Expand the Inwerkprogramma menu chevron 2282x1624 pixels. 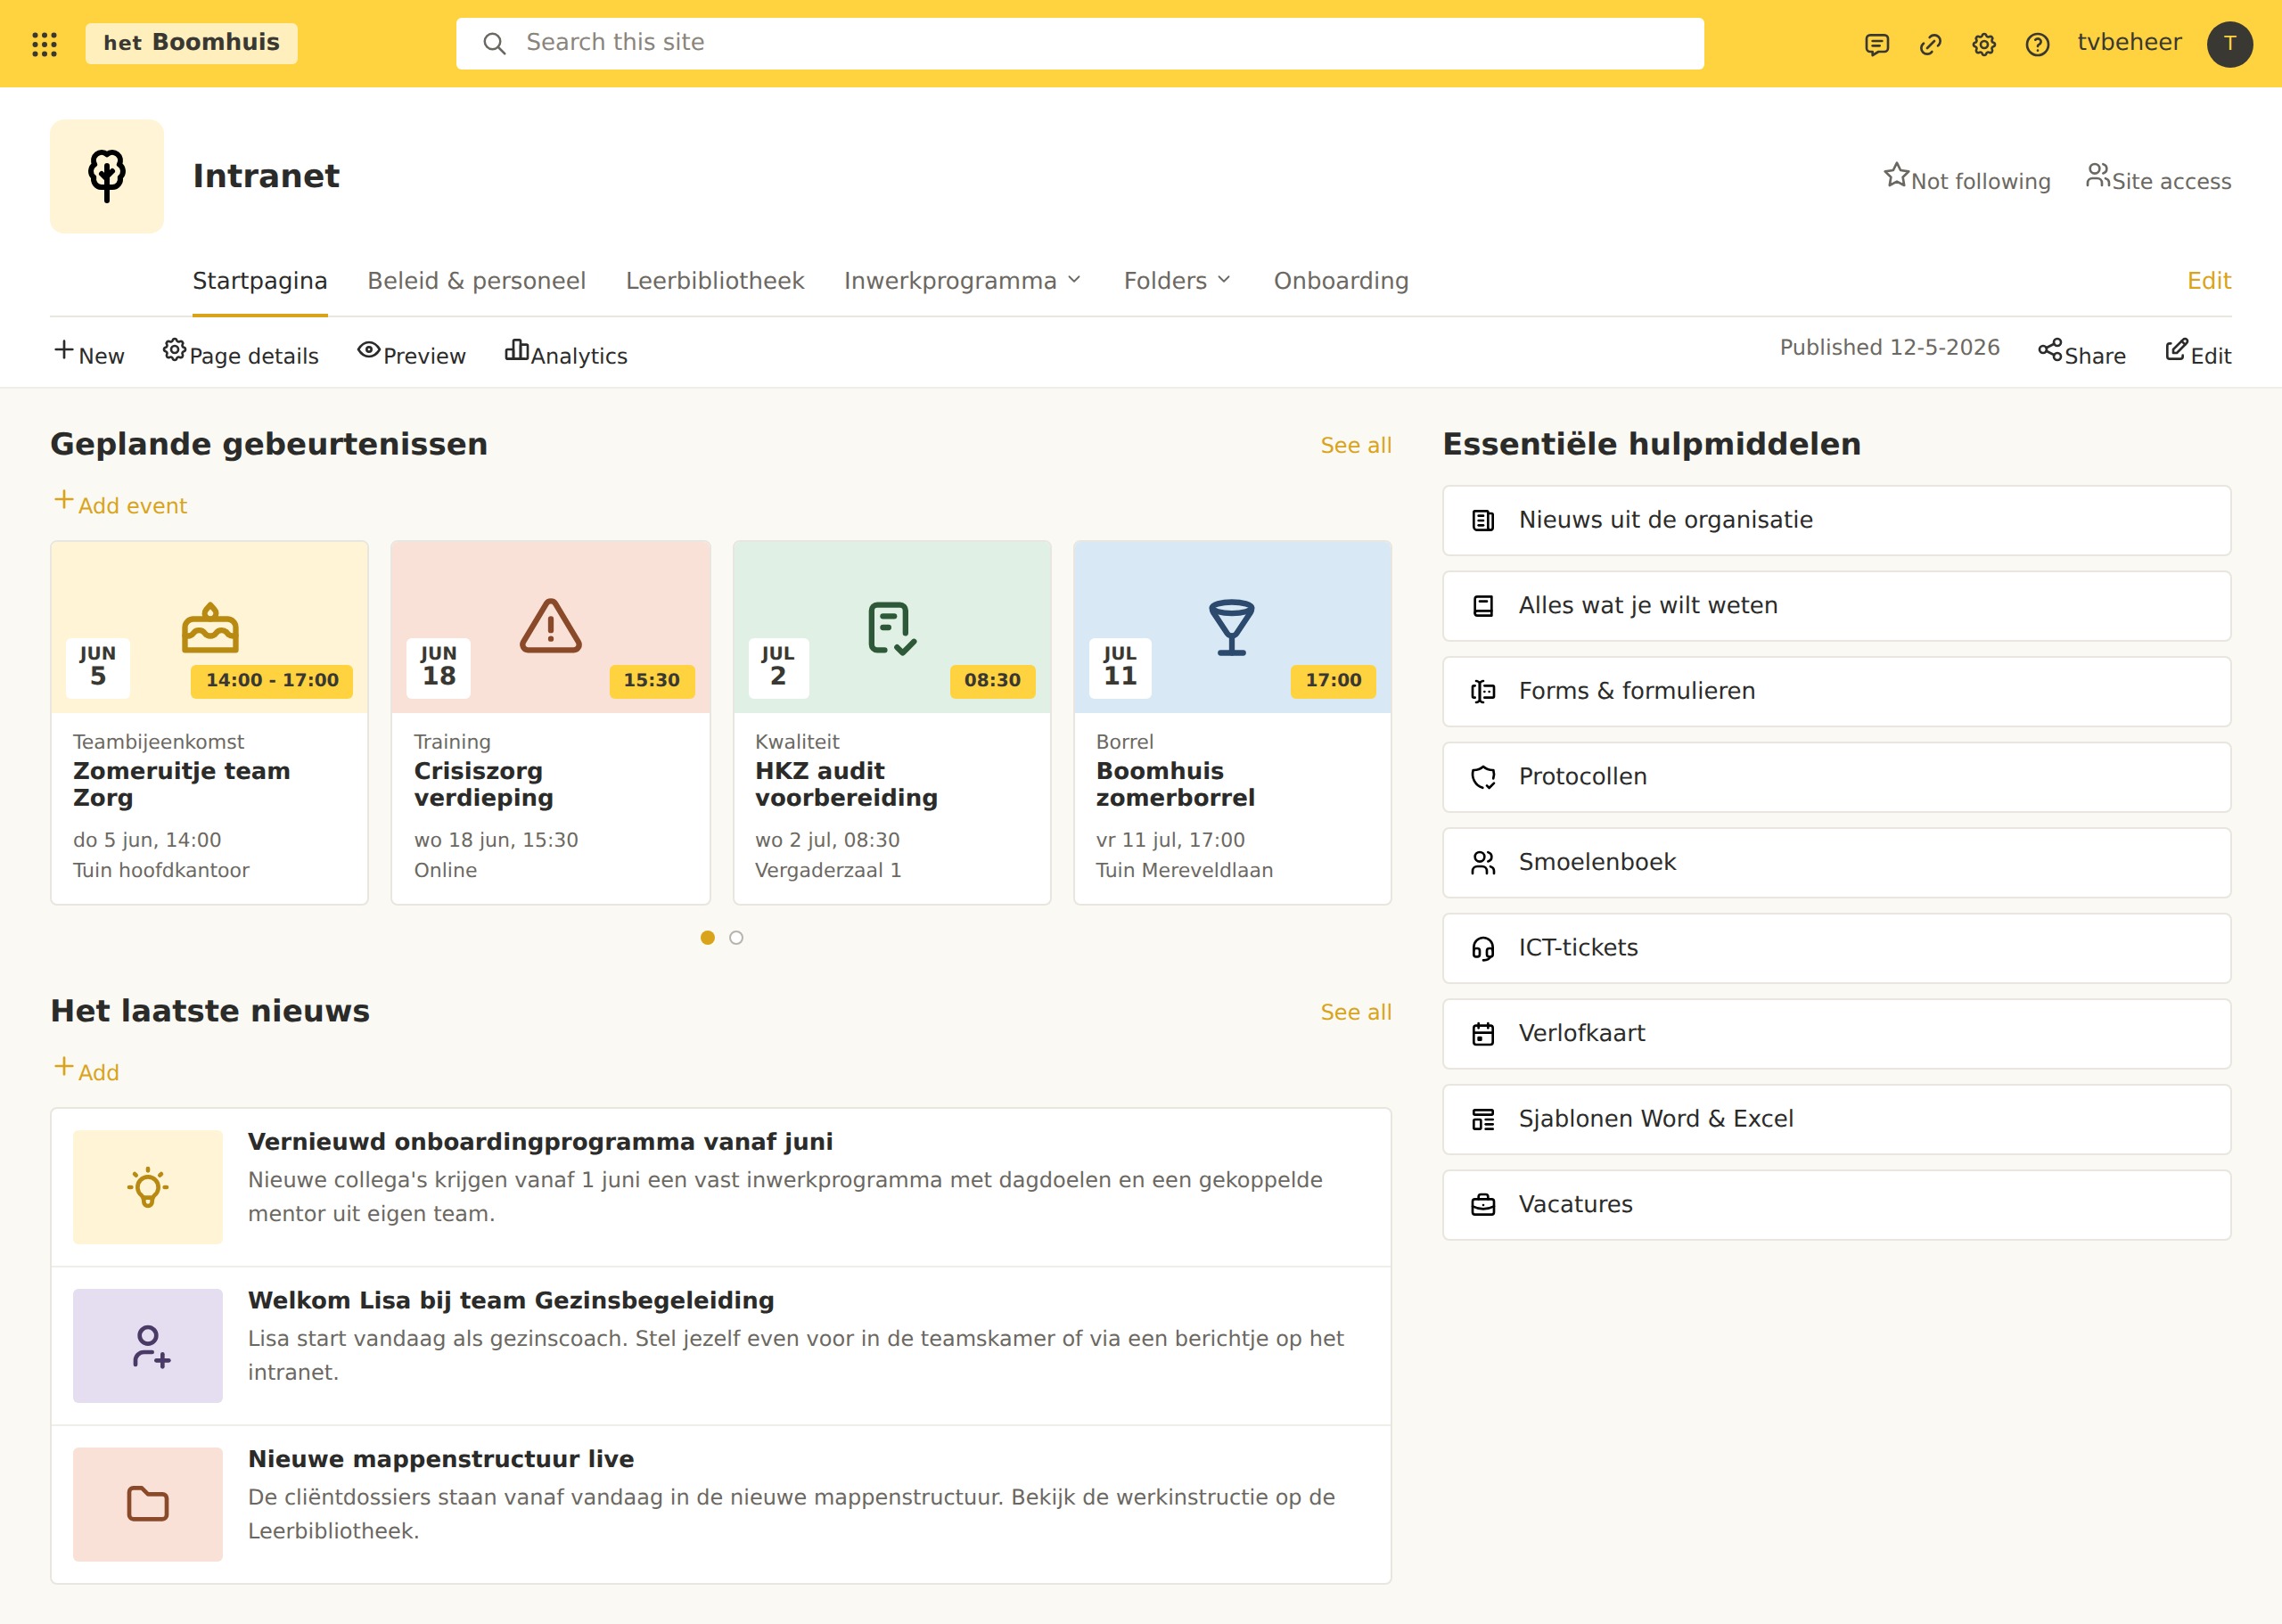1074,280
